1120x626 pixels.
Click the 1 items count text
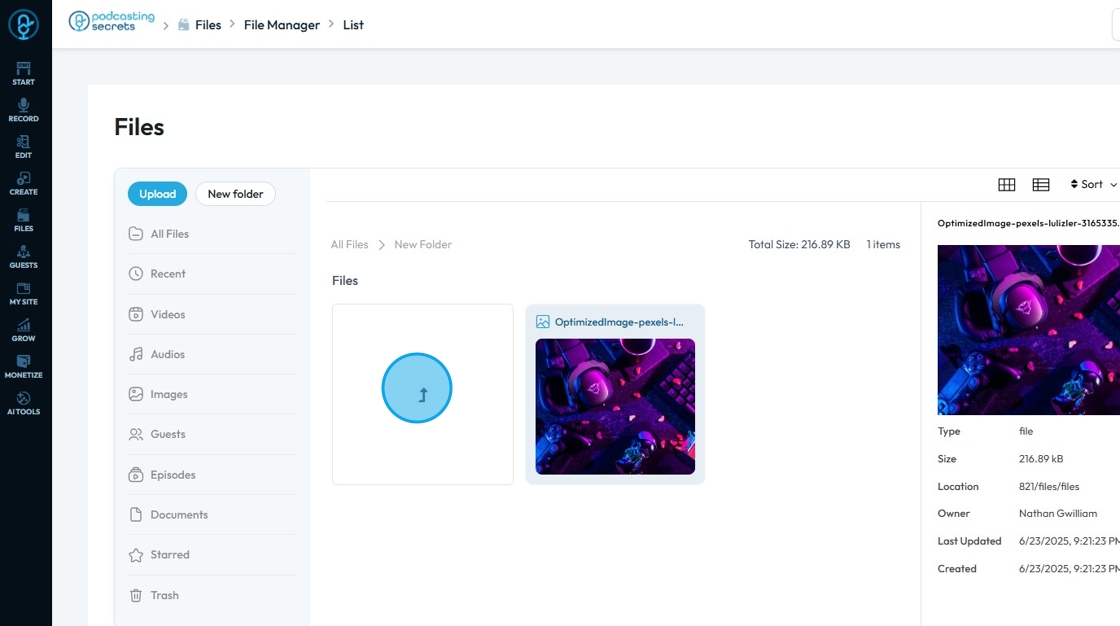[883, 244]
